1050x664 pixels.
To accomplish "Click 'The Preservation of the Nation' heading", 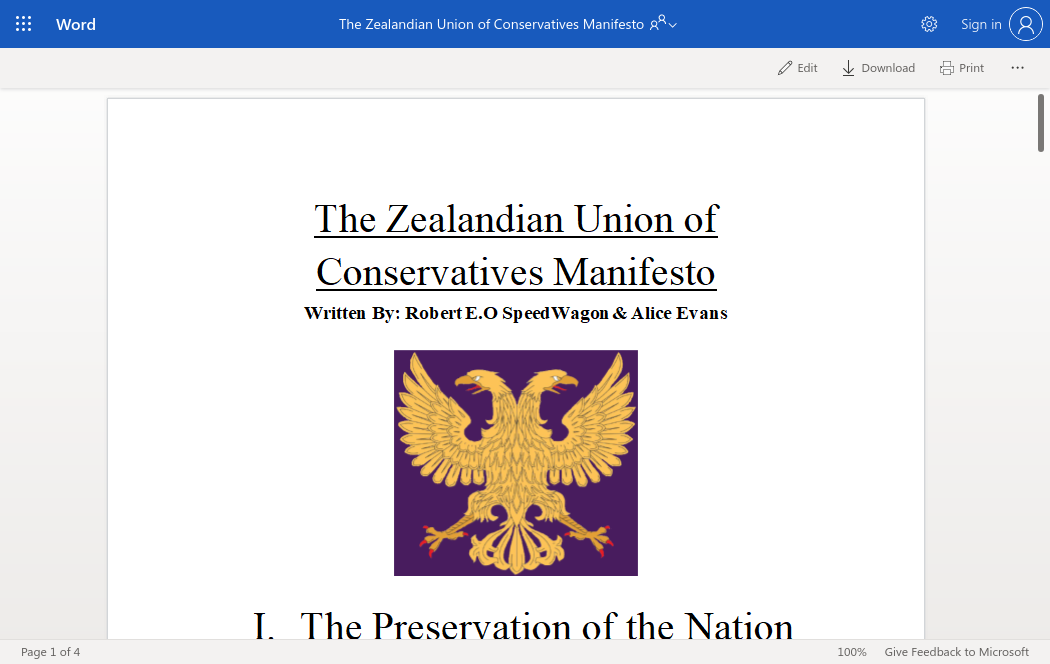I will tap(546, 626).
